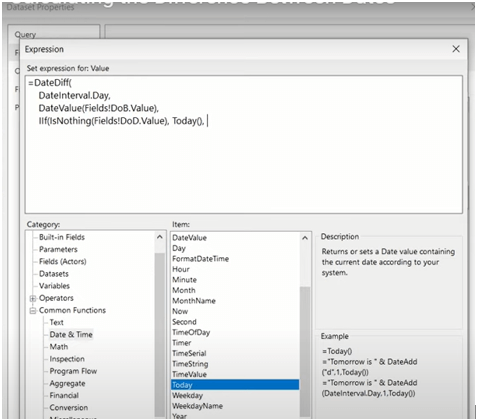477x419 pixels.
Task: Click inside the expression text editor
Action: click(x=244, y=144)
